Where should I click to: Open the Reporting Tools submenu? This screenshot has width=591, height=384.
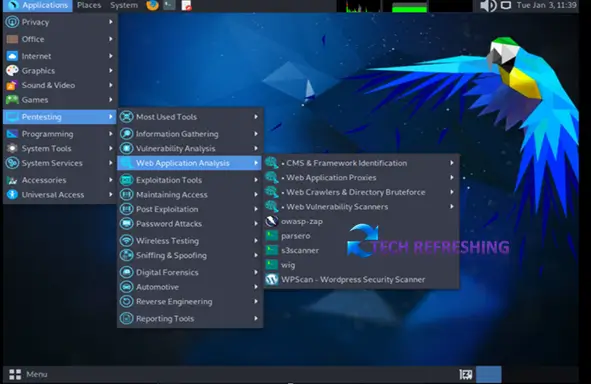(x=189, y=318)
